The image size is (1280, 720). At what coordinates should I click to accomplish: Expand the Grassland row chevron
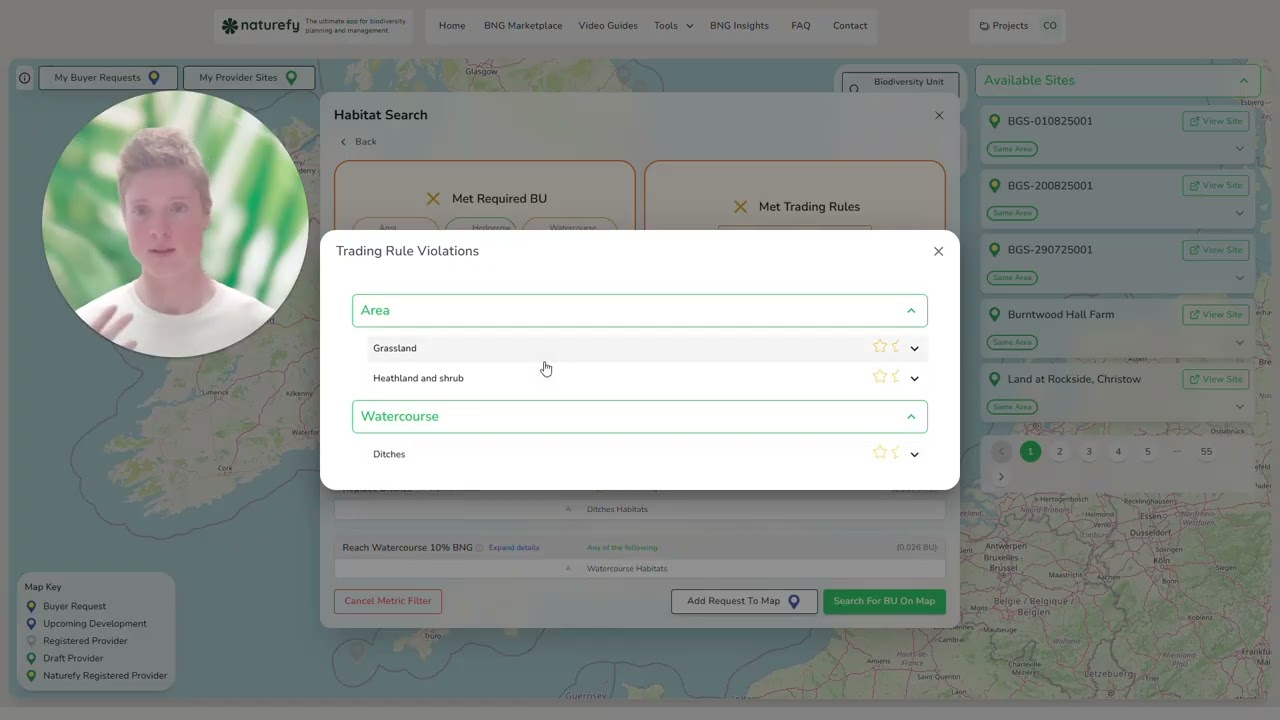click(914, 348)
